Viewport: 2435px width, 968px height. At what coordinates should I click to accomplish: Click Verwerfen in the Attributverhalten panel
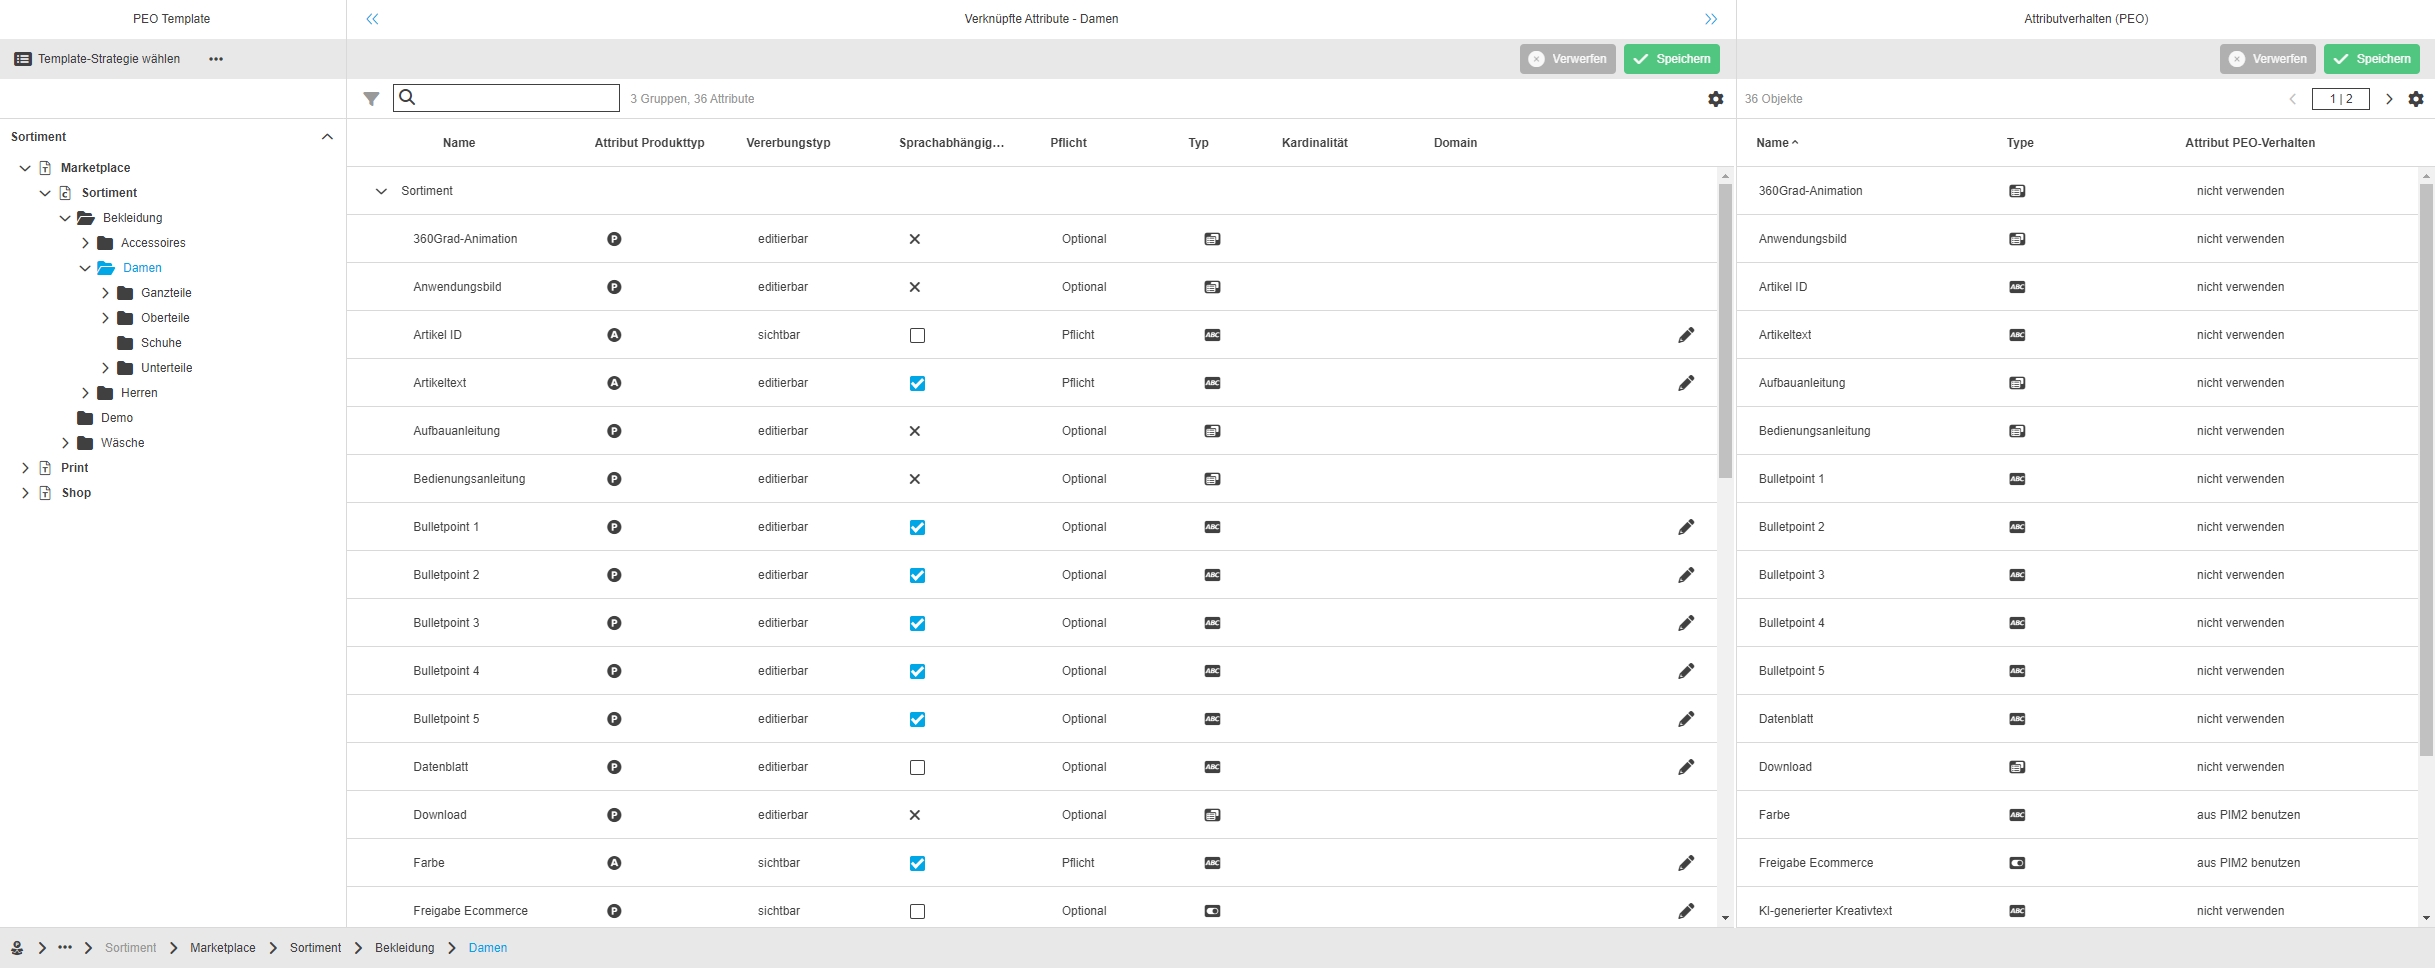pyautogui.click(x=2267, y=59)
